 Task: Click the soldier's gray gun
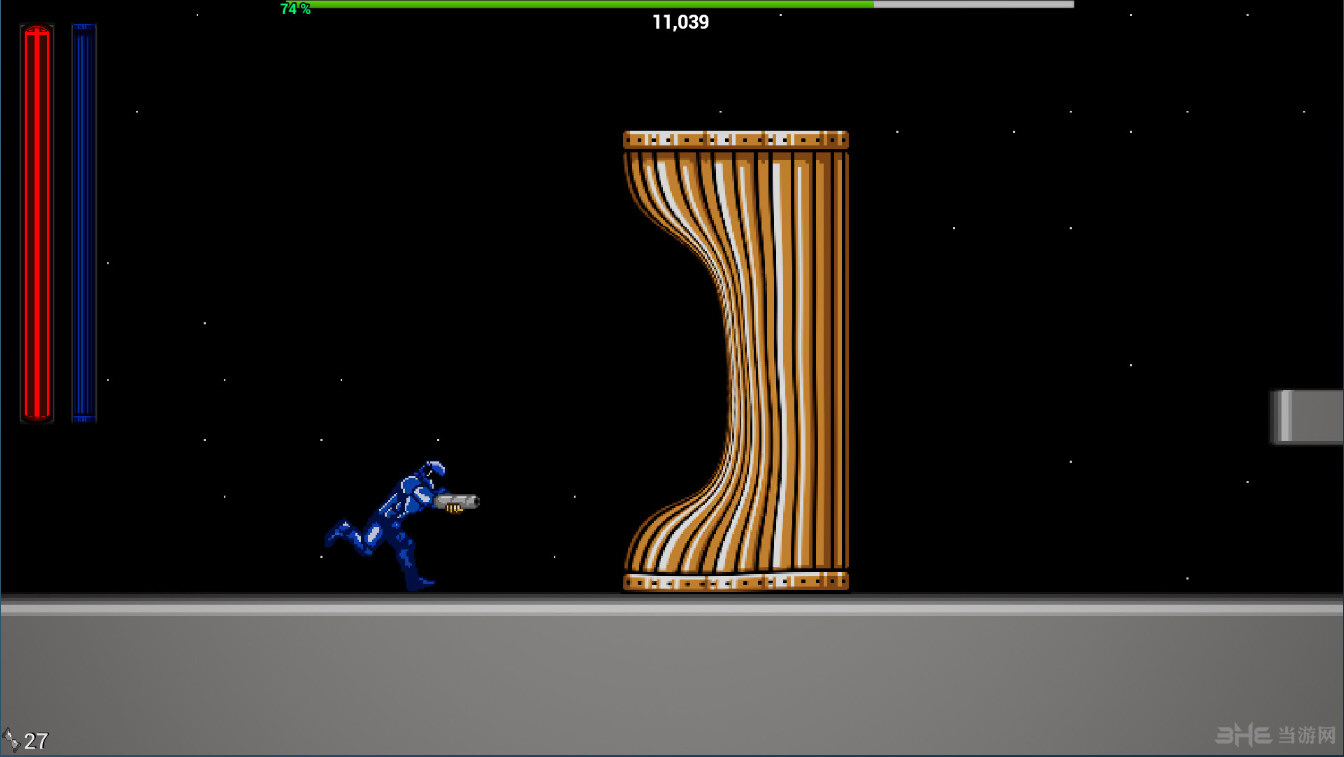point(458,502)
